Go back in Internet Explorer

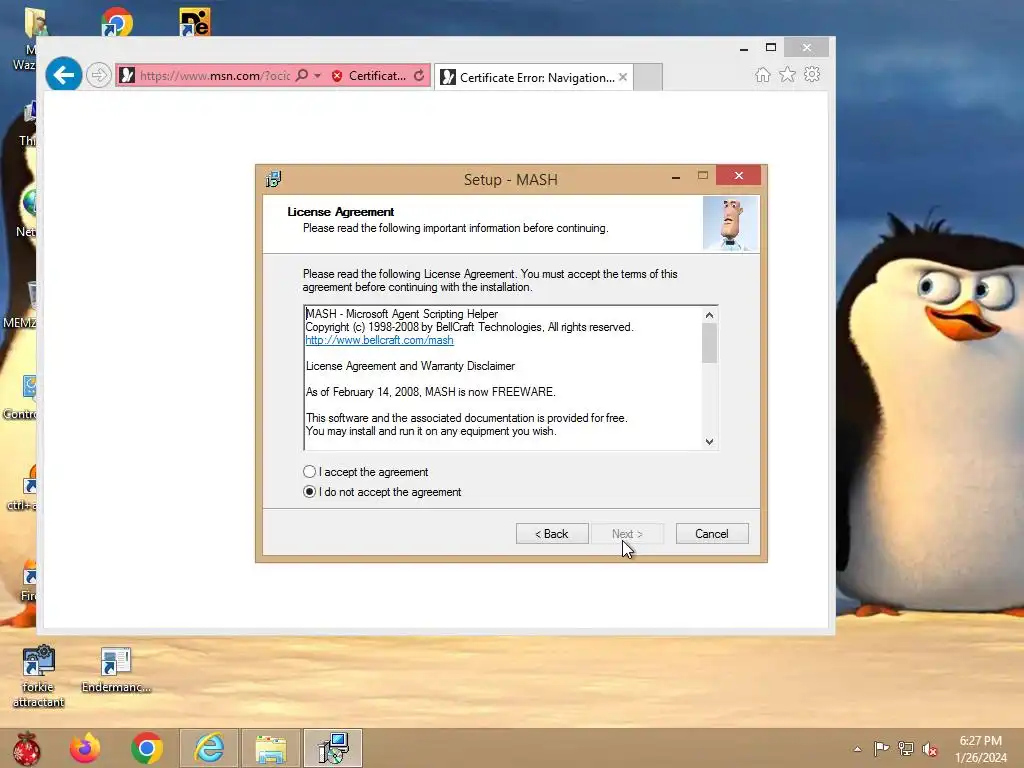63,75
